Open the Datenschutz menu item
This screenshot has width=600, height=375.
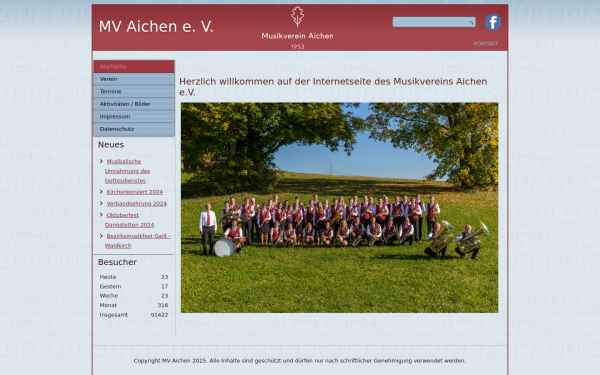[x=134, y=129]
